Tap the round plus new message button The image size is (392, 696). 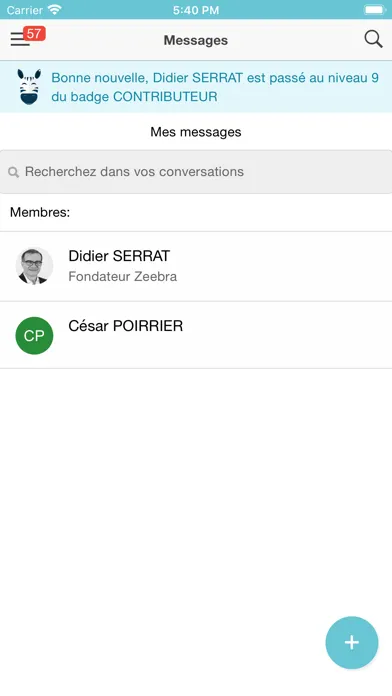pos(352,642)
